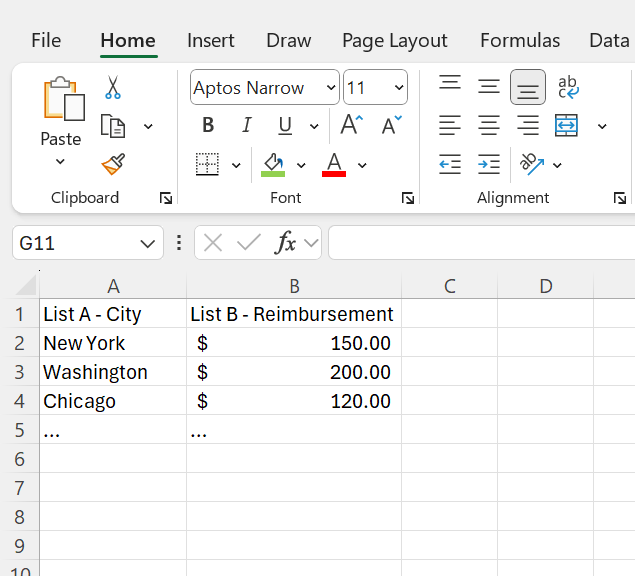This screenshot has width=635, height=576.
Task: Select the Format Painter brush
Action: tap(113, 164)
